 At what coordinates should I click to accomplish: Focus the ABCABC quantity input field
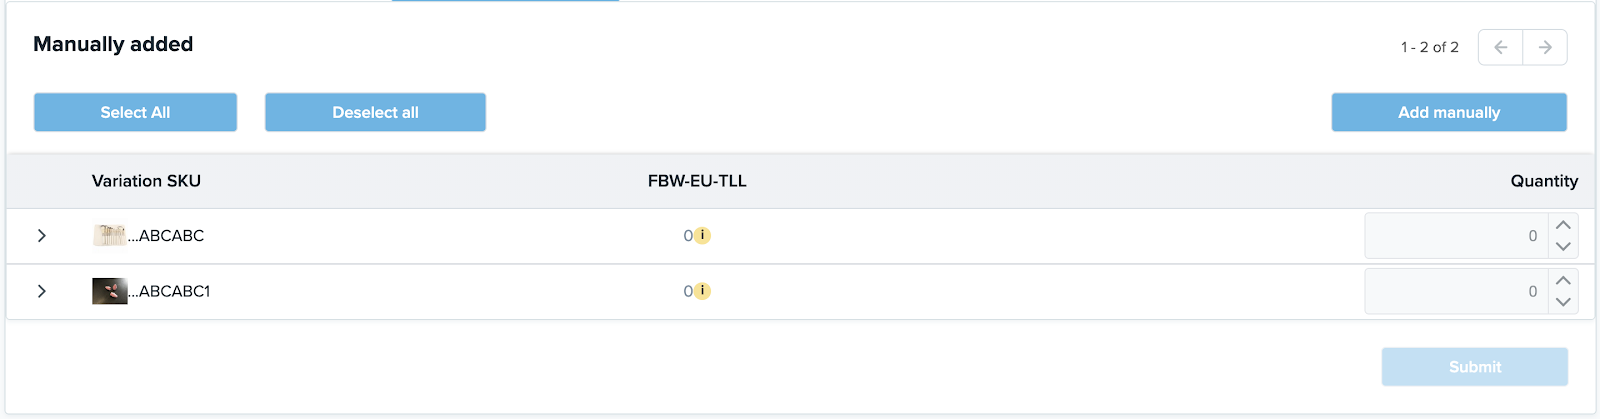(1456, 236)
